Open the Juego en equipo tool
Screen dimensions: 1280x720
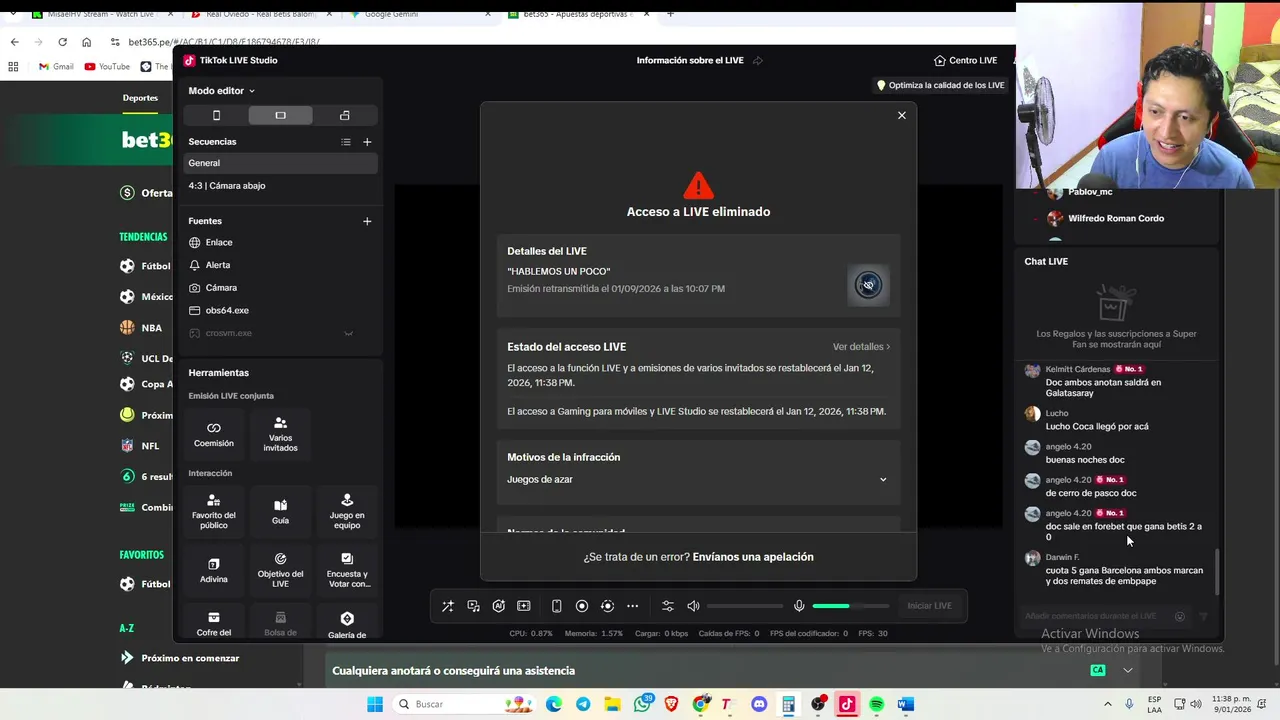347,511
